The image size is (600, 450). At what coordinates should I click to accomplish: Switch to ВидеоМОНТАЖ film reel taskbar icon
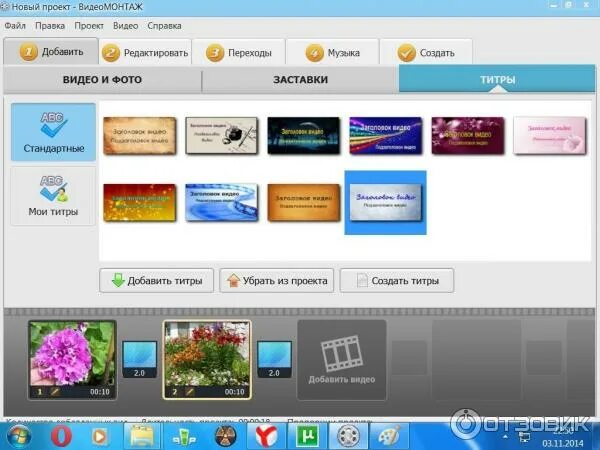click(348, 436)
